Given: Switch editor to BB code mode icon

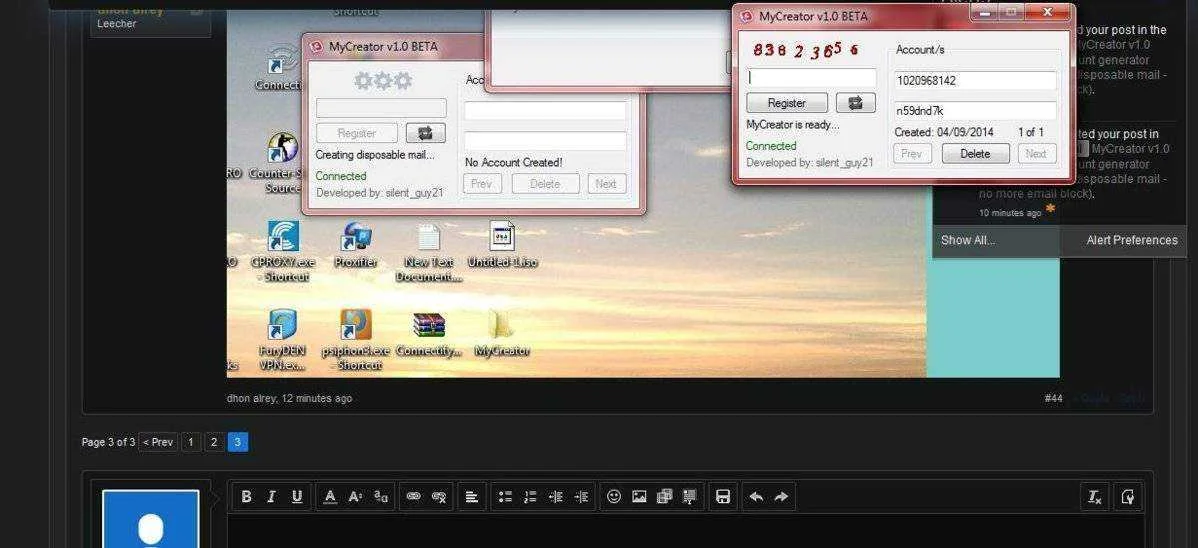Looking at the screenshot, I should 1128,497.
